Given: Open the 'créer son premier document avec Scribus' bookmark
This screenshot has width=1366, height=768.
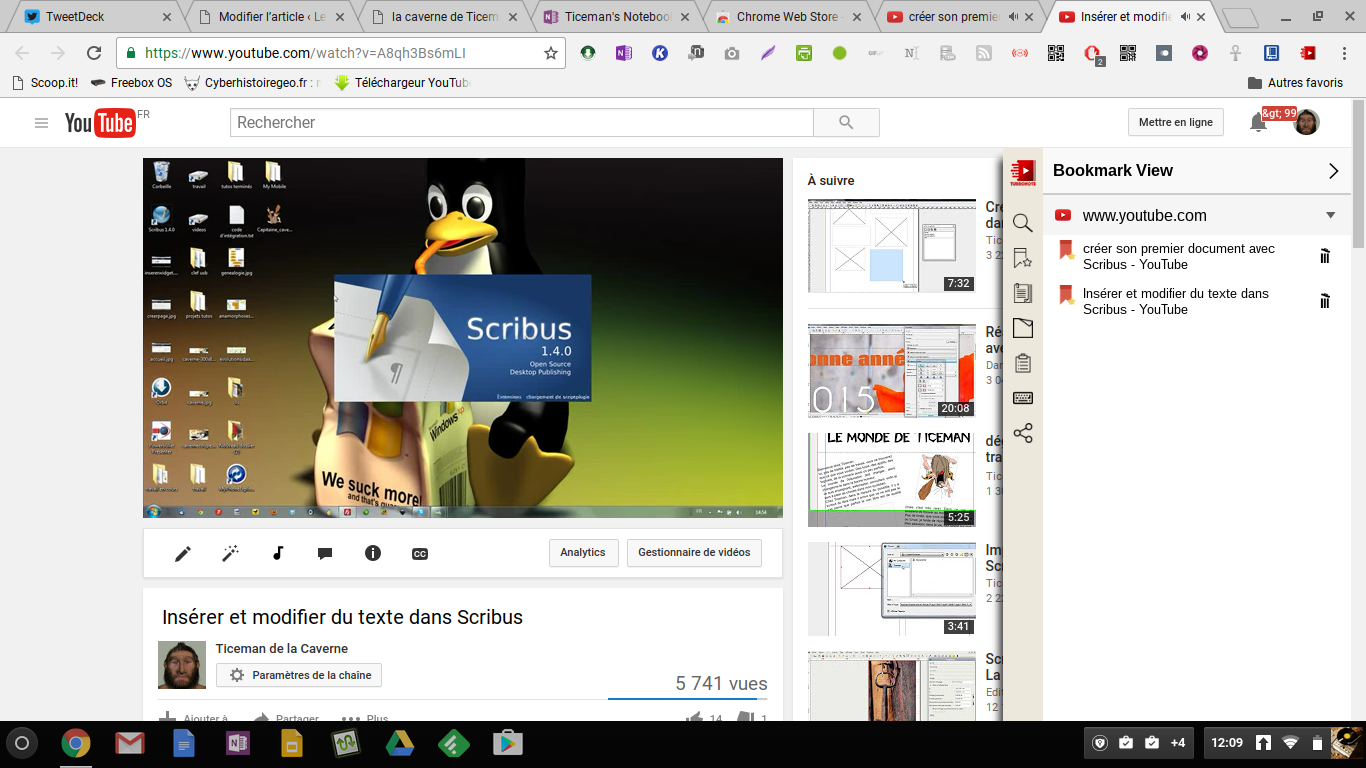Looking at the screenshot, I should (1179, 256).
